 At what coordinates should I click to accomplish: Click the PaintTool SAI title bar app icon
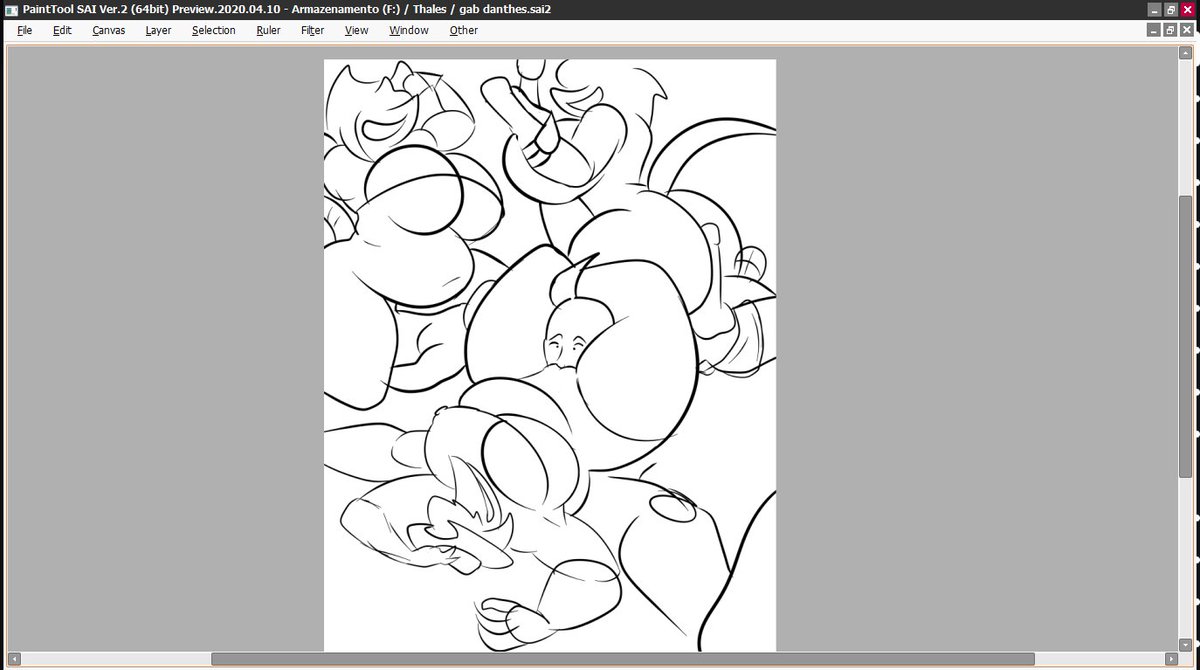click(x=11, y=9)
